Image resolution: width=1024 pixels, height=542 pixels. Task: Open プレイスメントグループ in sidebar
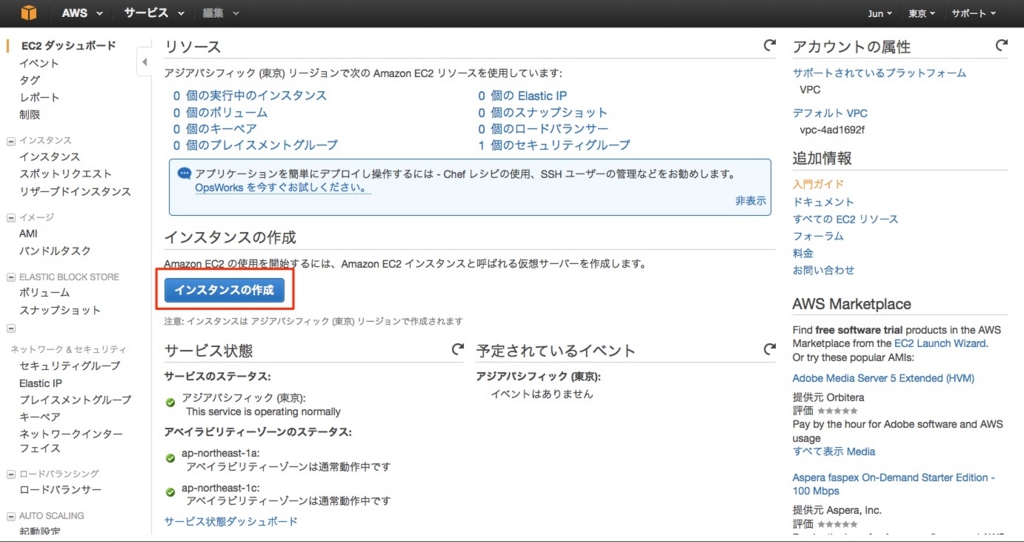[75, 400]
